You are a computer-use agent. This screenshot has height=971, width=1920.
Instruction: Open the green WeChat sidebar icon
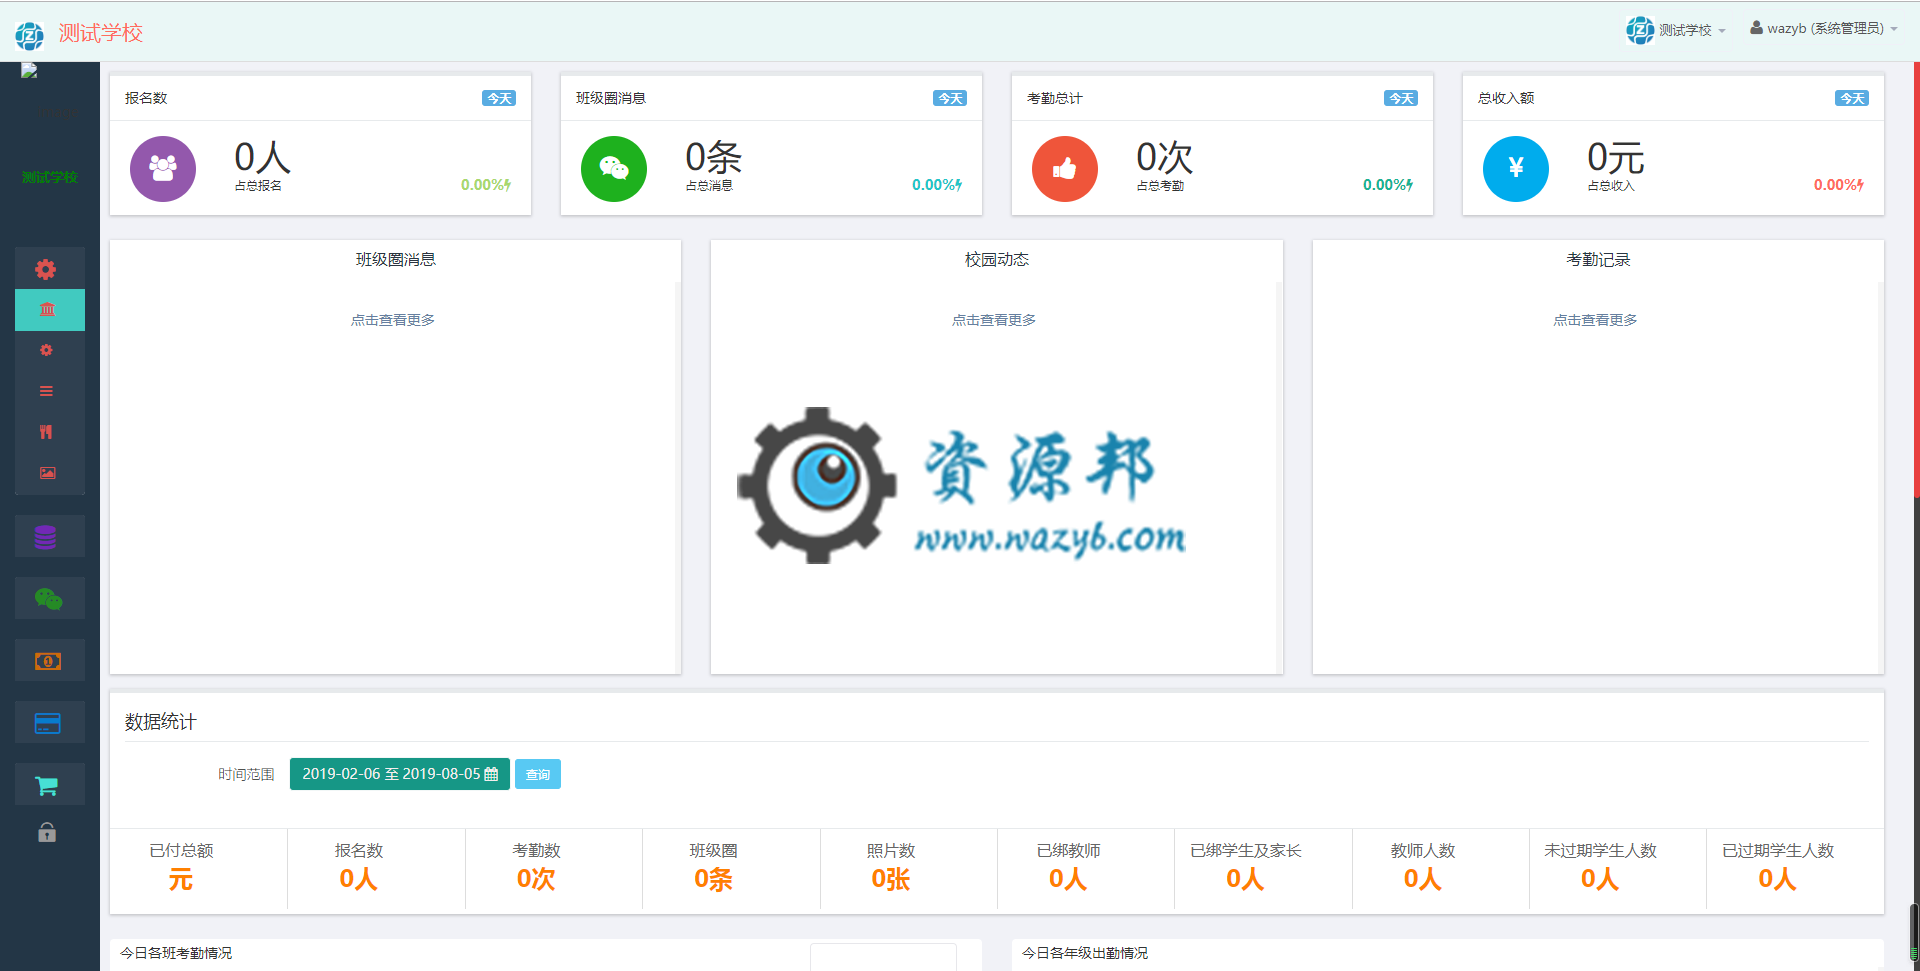48,599
